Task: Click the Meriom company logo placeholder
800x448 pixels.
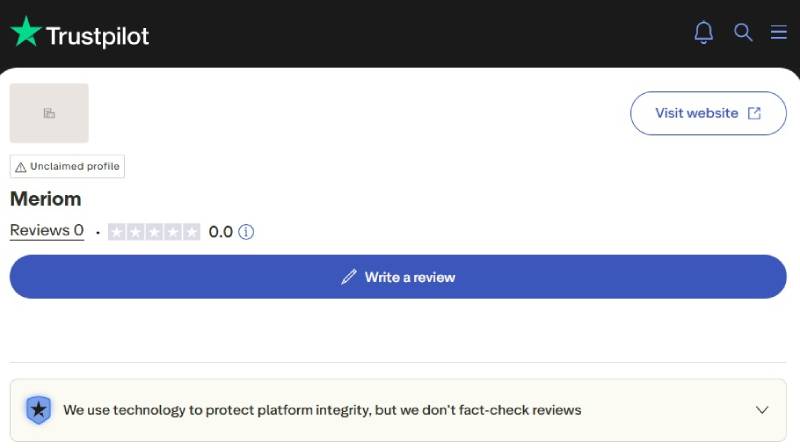Action: click(x=49, y=113)
